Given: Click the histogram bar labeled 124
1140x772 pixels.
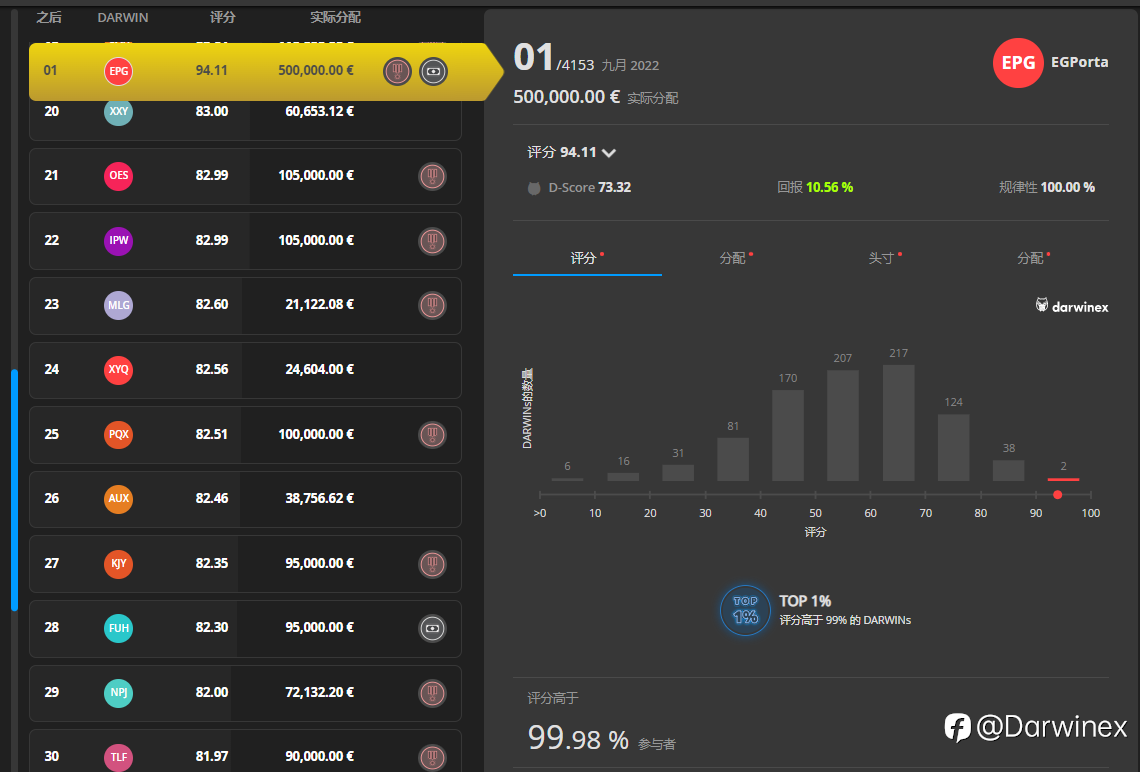Looking at the screenshot, I should (x=954, y=447).
